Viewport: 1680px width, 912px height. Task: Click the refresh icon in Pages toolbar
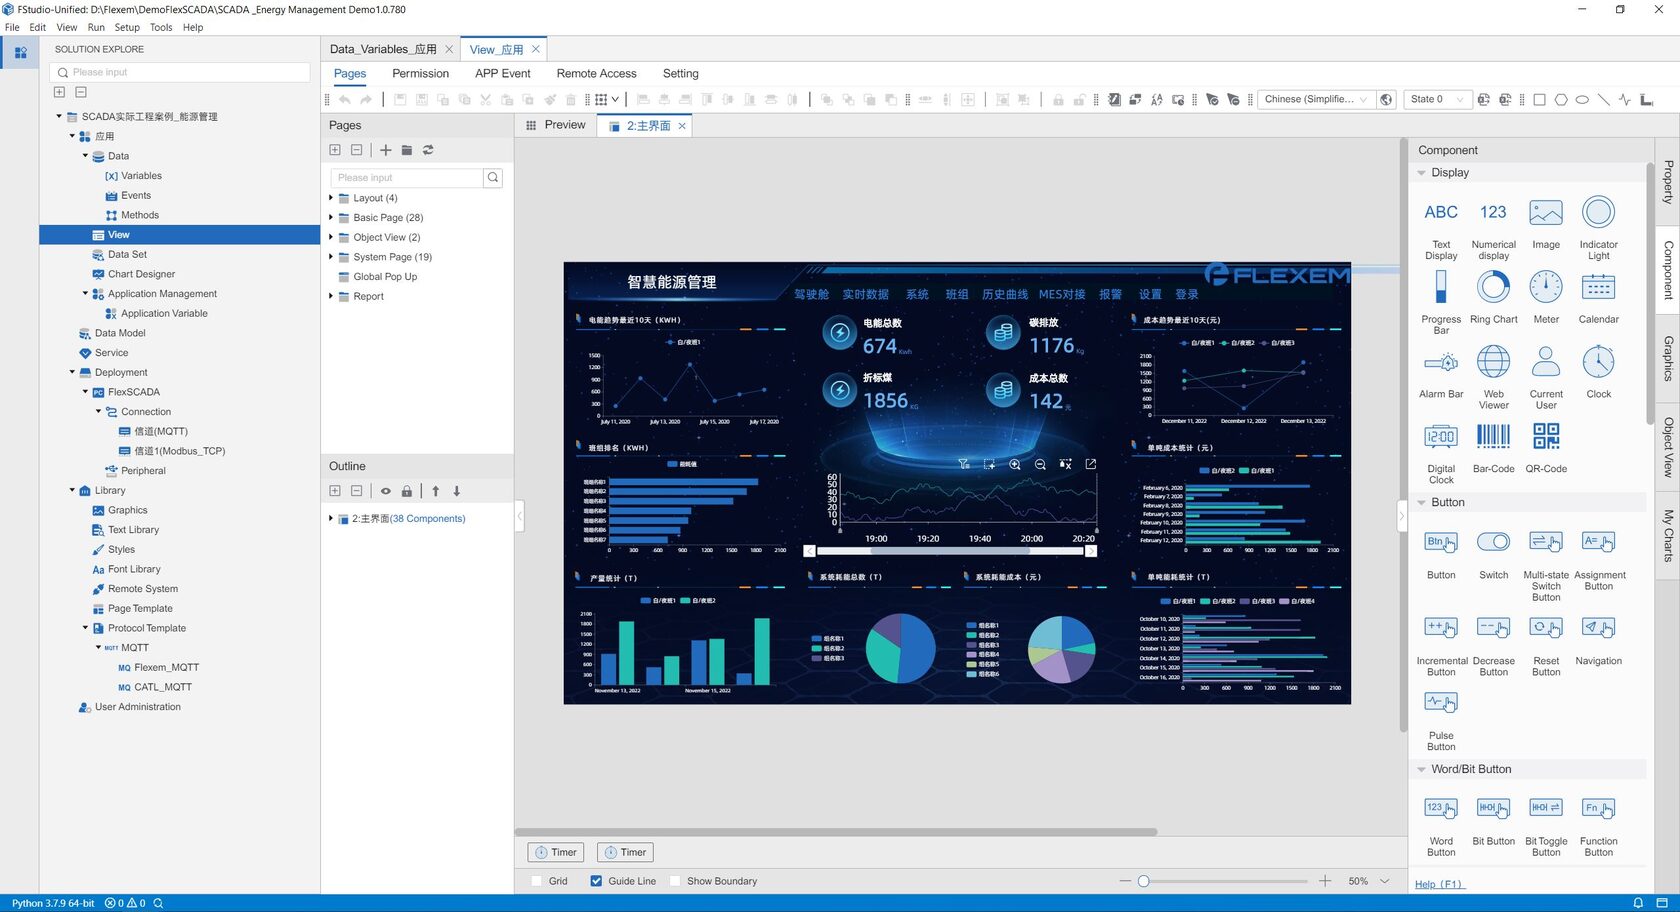coord(428,150)
